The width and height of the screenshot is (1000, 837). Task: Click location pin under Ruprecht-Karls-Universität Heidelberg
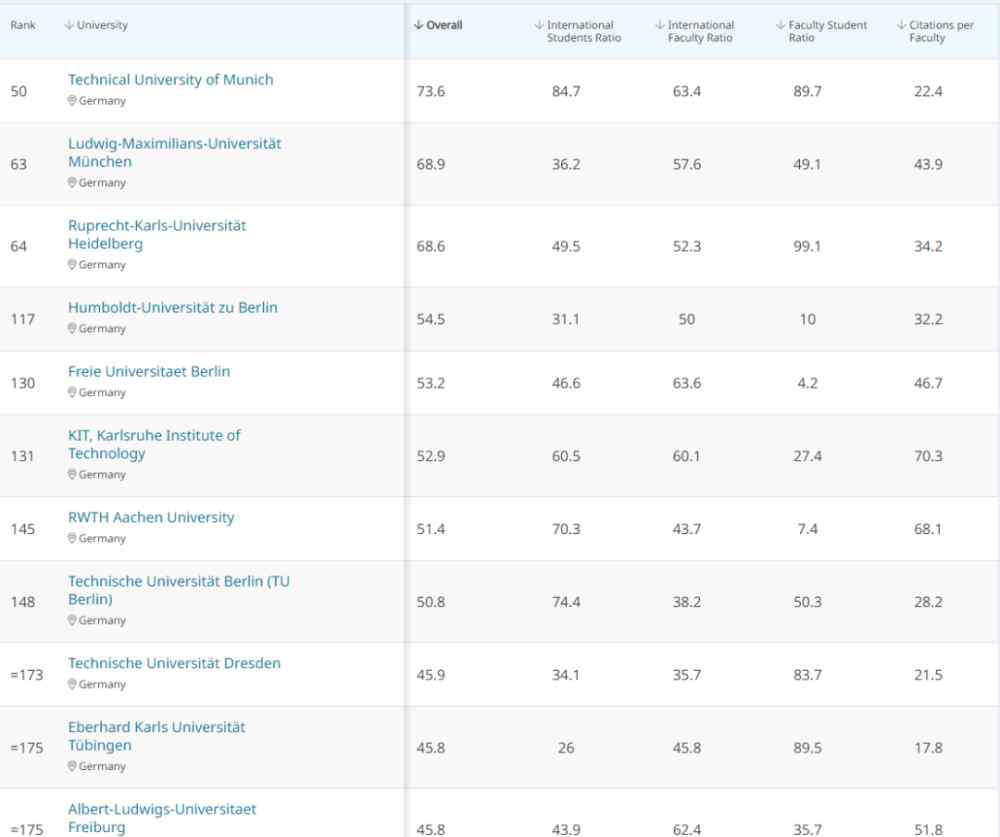click(x=72, y=265)
